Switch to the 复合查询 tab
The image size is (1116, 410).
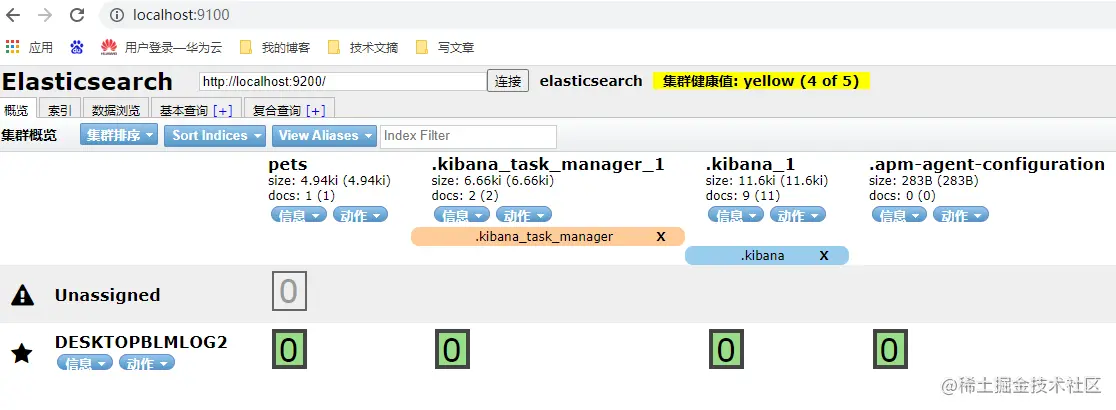pyautogui.click(x=277, y=110)
